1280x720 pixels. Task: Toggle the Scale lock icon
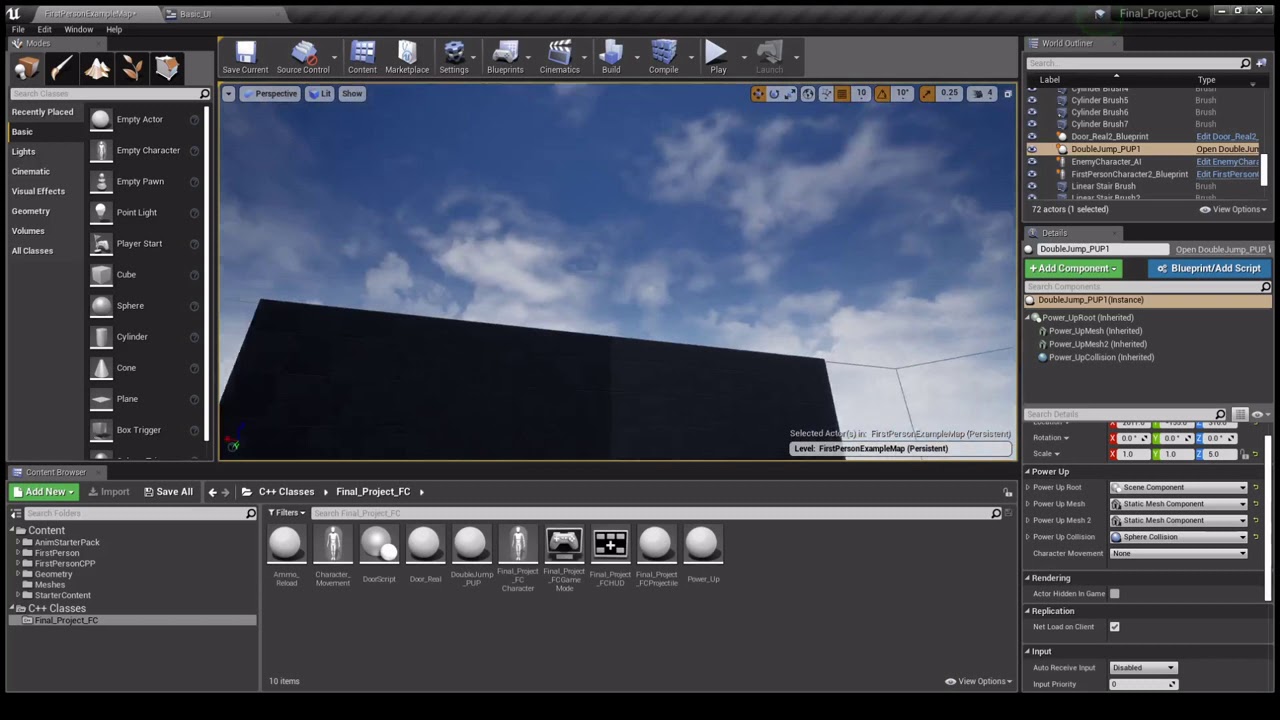[1244, 454]
